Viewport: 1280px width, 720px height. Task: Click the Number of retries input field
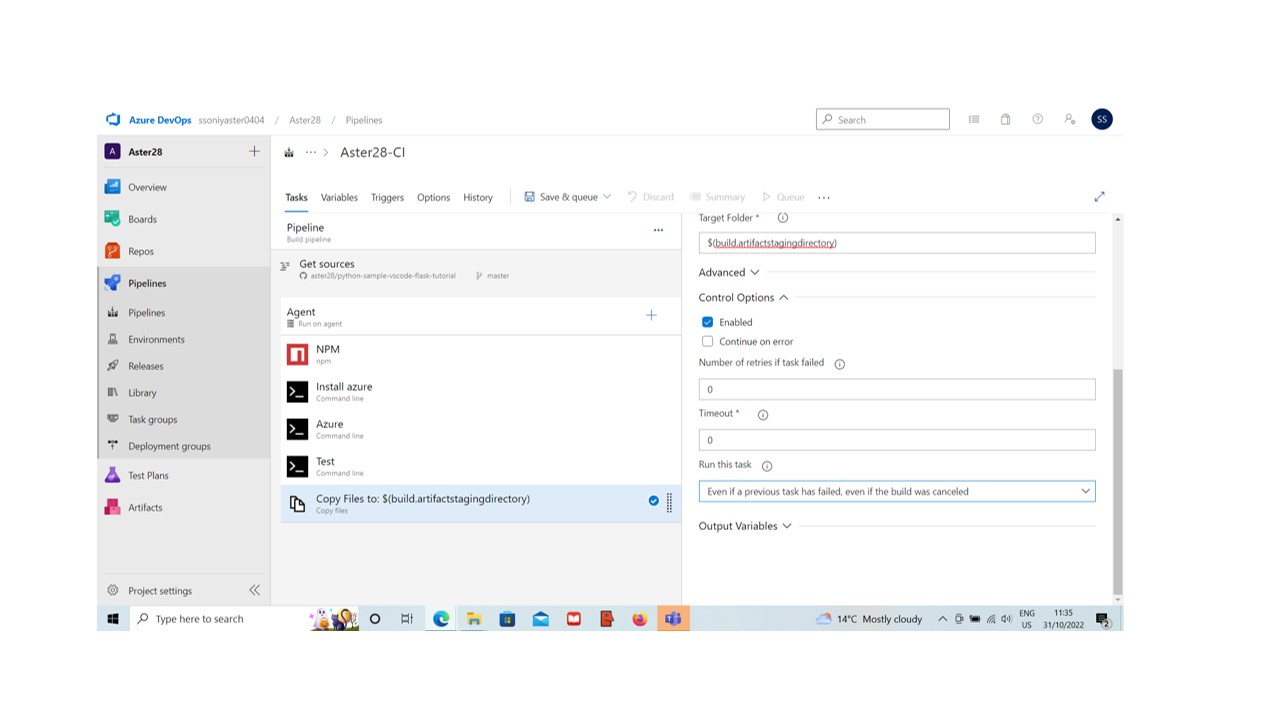pyautogui.click(x=897, y=389)
